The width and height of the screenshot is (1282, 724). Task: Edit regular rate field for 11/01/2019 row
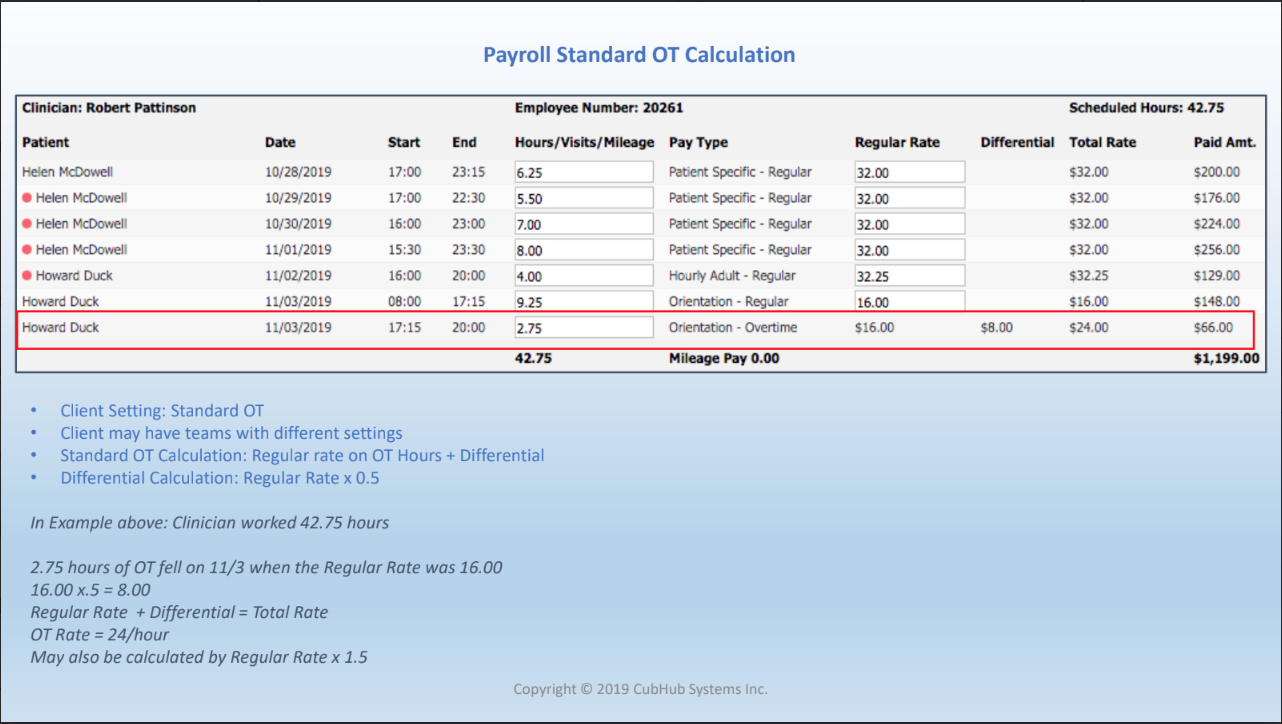[x=910, y=250]
